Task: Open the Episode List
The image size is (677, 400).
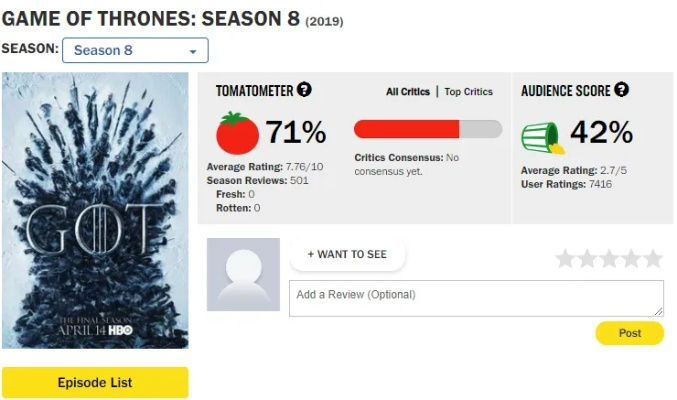Action: coord(95,382)
